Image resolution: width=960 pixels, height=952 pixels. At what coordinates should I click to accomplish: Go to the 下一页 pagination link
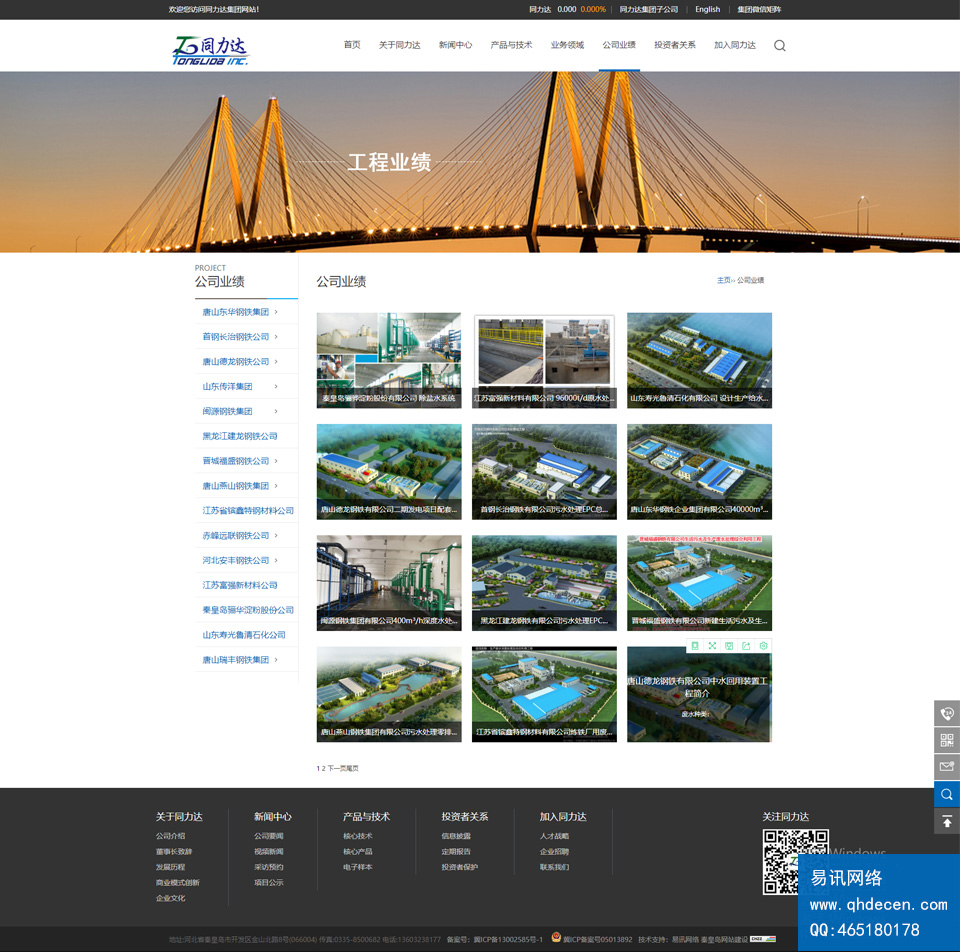click(x=335, y=768)
